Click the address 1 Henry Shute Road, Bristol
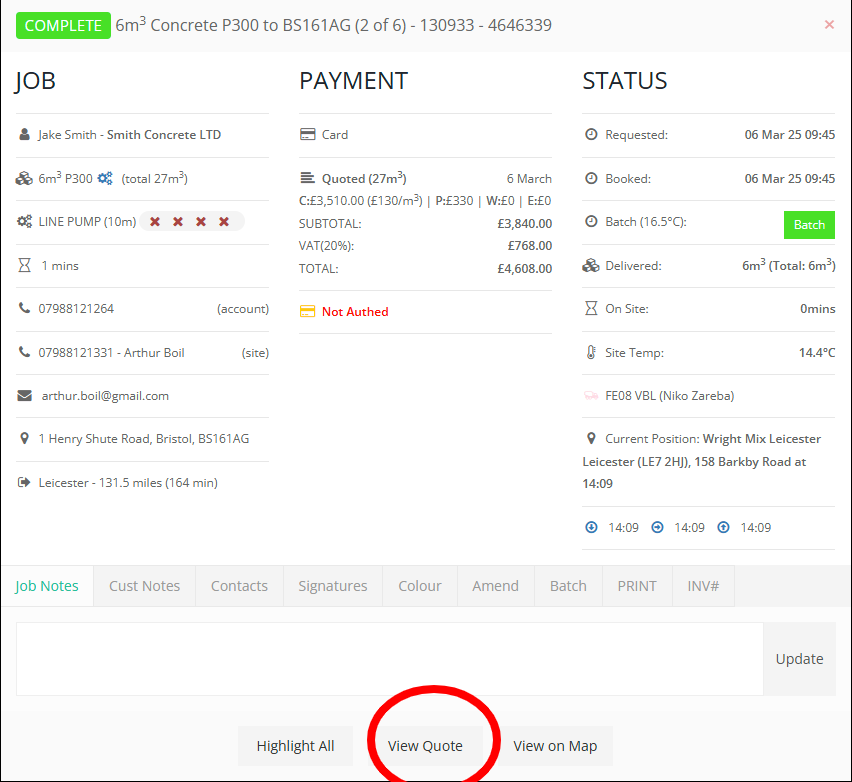 143,439
